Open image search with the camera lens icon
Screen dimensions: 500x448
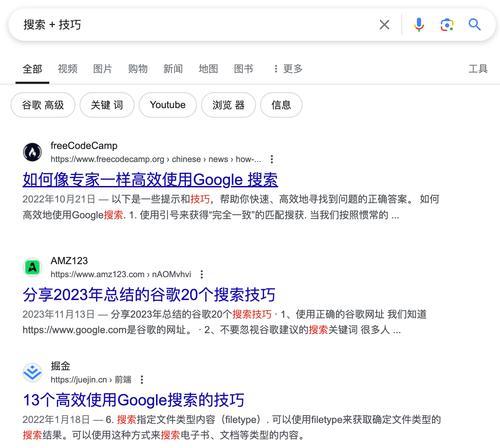coord(447,25)
